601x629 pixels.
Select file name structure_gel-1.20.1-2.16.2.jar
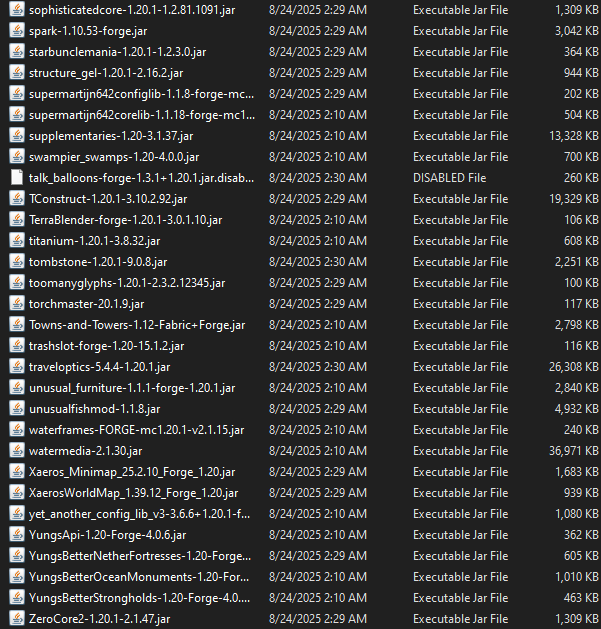[106, 73]
